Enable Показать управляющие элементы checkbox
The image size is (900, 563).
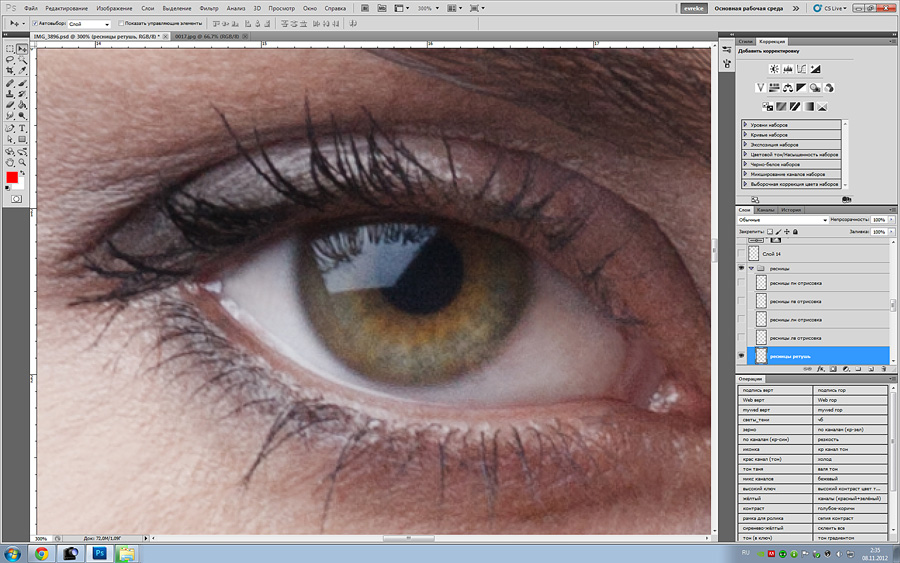121,24
